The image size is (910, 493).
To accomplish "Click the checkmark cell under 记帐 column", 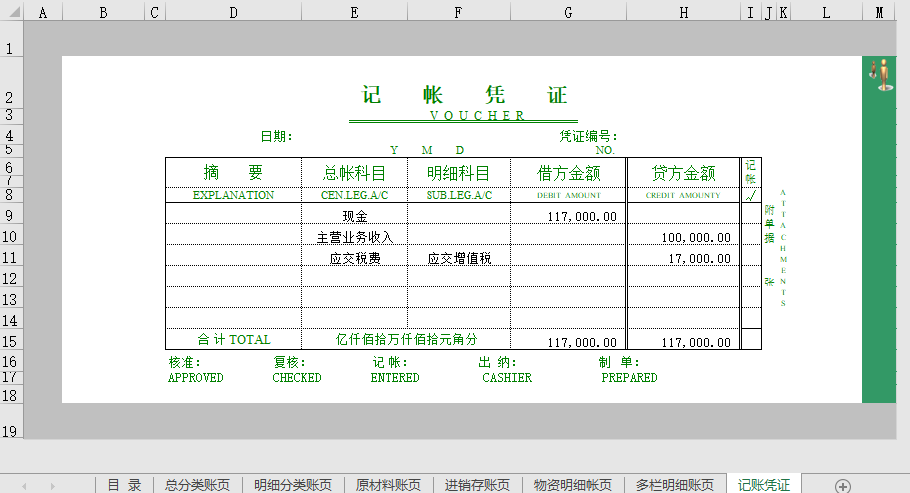I will [751, 195].
